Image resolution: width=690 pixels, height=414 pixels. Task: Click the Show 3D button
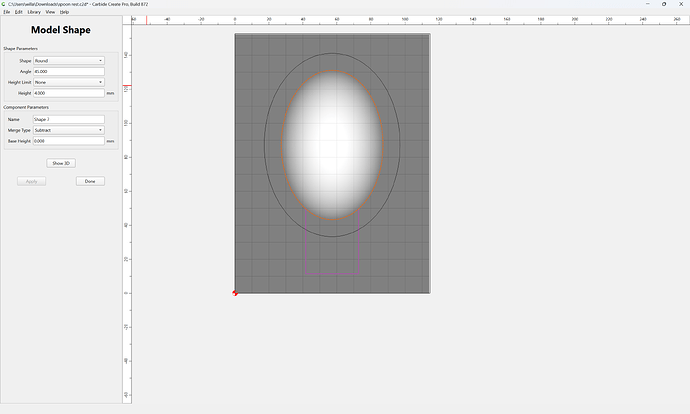pyautogui.click(x=61, y=163)
